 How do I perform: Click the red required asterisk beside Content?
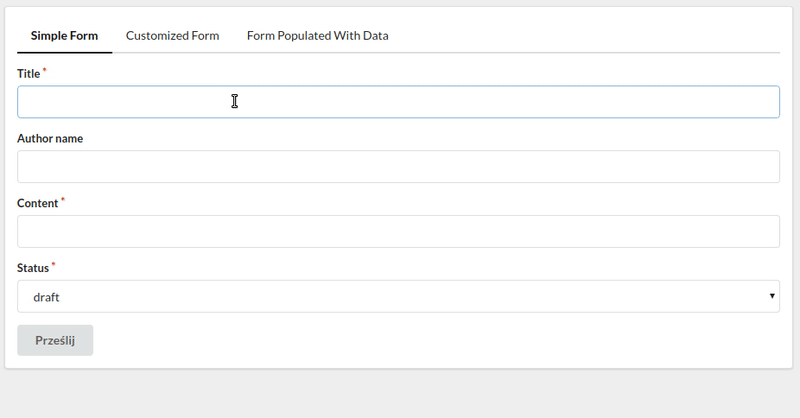[x=63, y=200]
